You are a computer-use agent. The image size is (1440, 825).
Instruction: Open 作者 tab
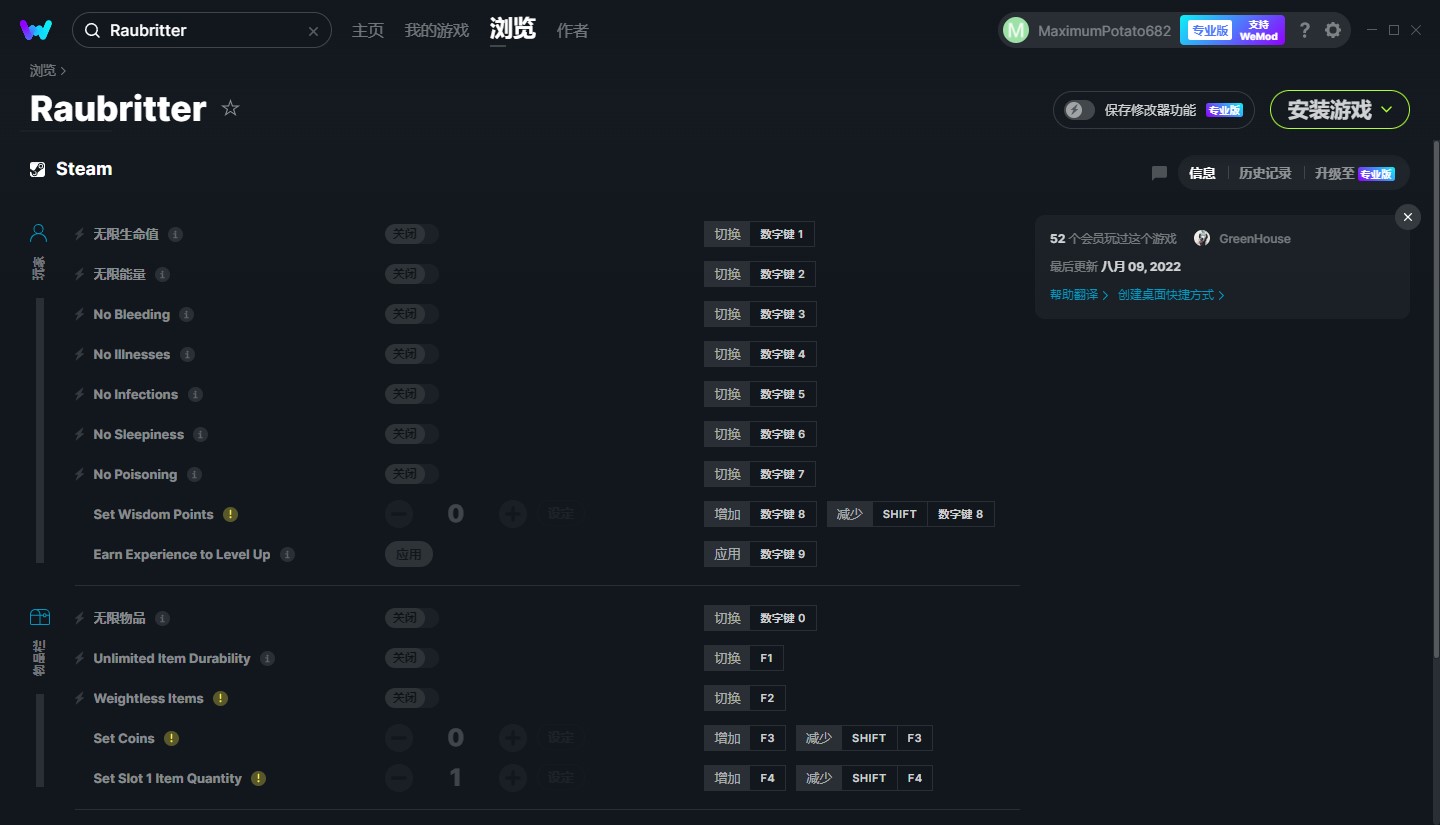click(x=572, y=30)
